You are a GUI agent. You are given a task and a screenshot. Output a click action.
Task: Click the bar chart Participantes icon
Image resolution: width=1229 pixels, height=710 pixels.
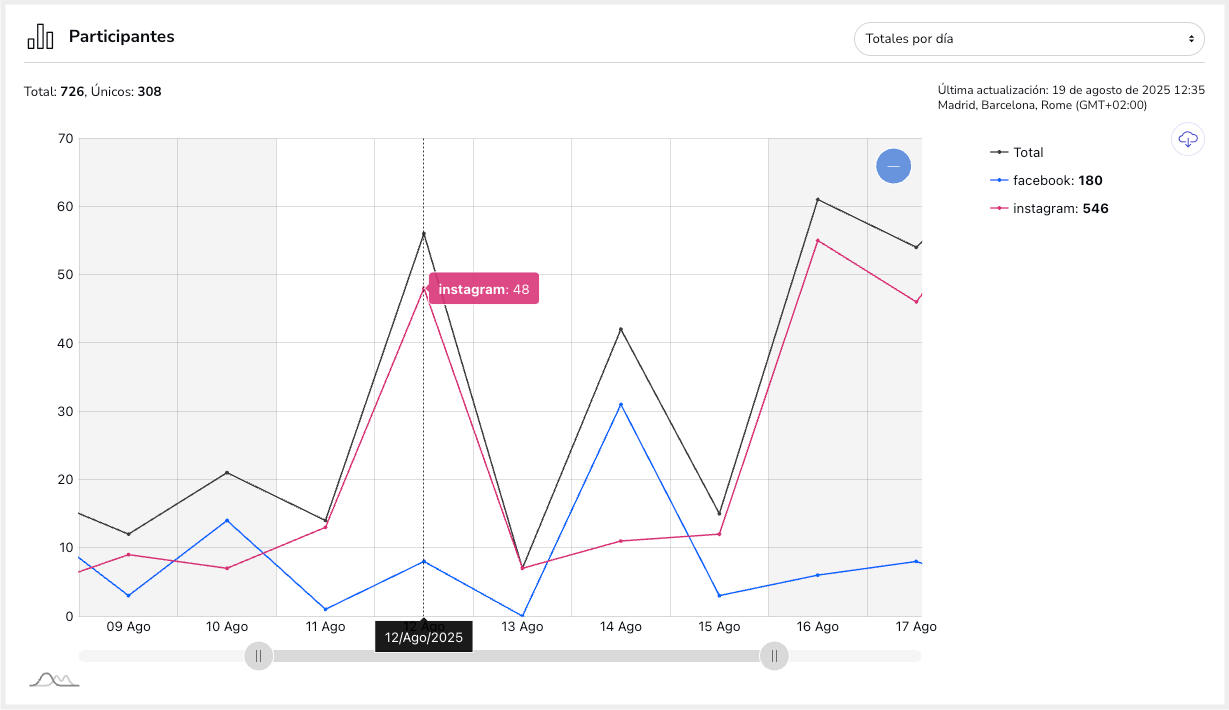40,37
